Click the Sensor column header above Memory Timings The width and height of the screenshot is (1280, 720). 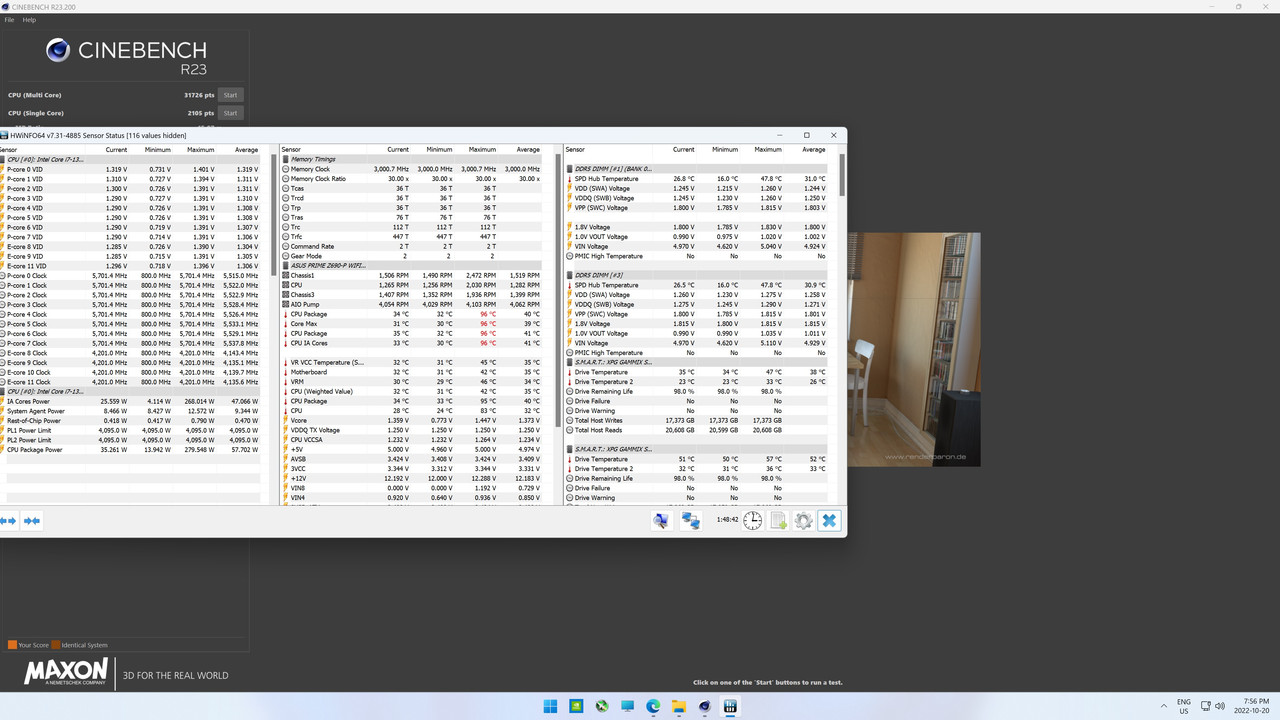point(292,150)
